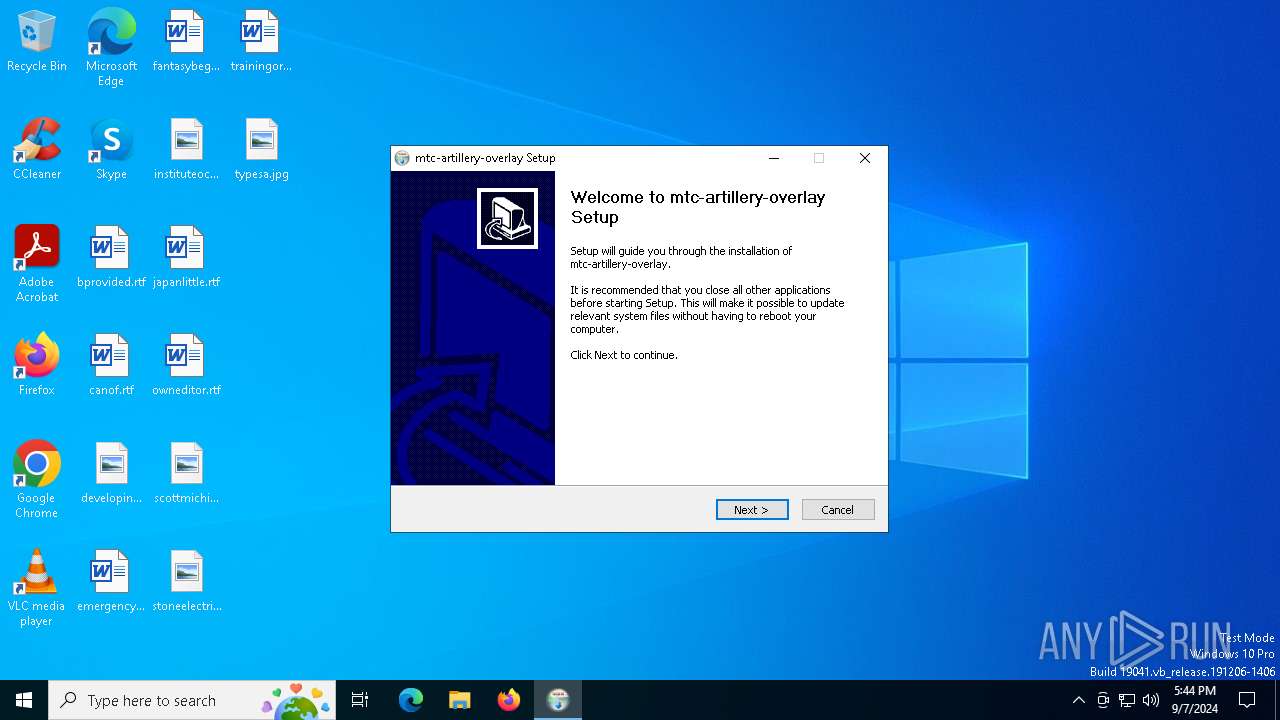1280x720 pixels.
Task: Select the canof.rtf document
Action: point(111,365)
